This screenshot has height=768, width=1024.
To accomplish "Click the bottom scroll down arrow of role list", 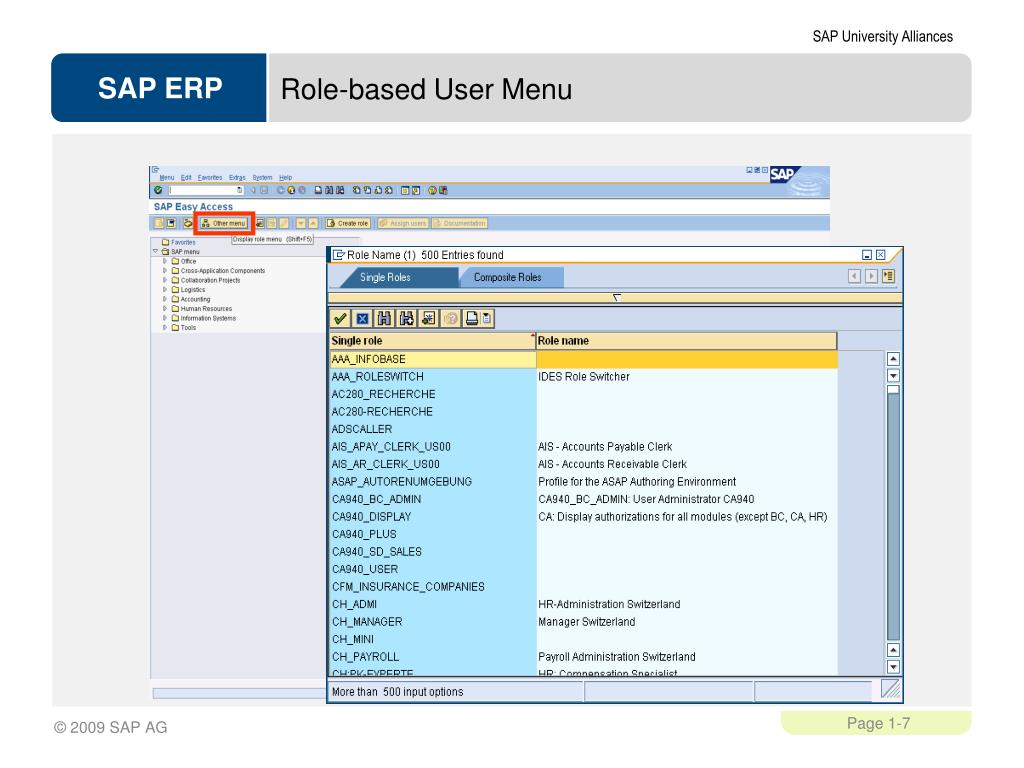I will (893, 667).
